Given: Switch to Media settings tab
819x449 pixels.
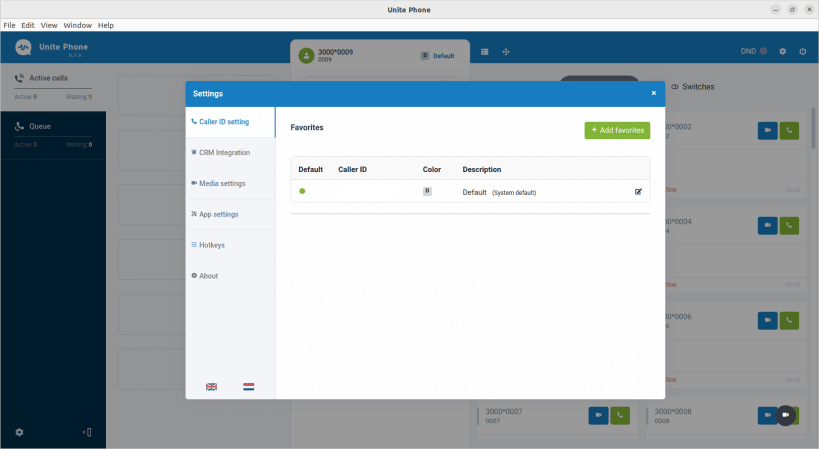Looking at the screenshot, I should pos(230,184).
